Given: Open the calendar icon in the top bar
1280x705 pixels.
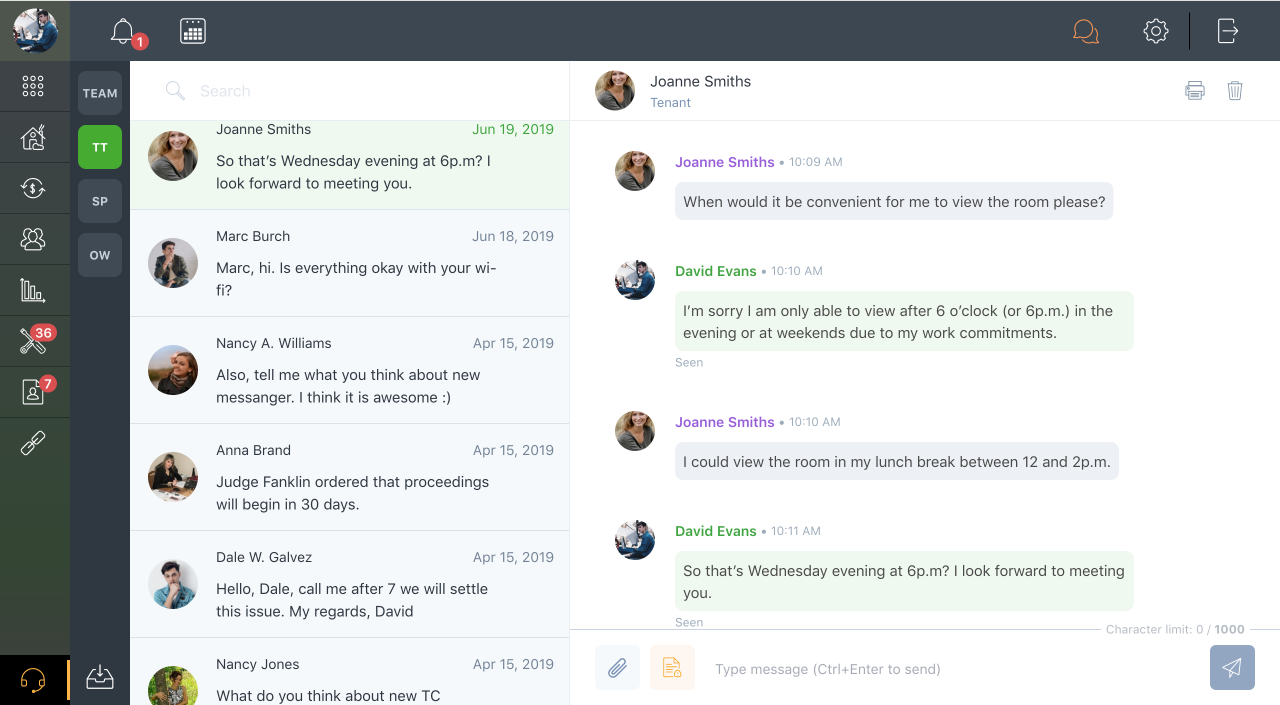Looking at the screenshot, I should click(193, 30).
